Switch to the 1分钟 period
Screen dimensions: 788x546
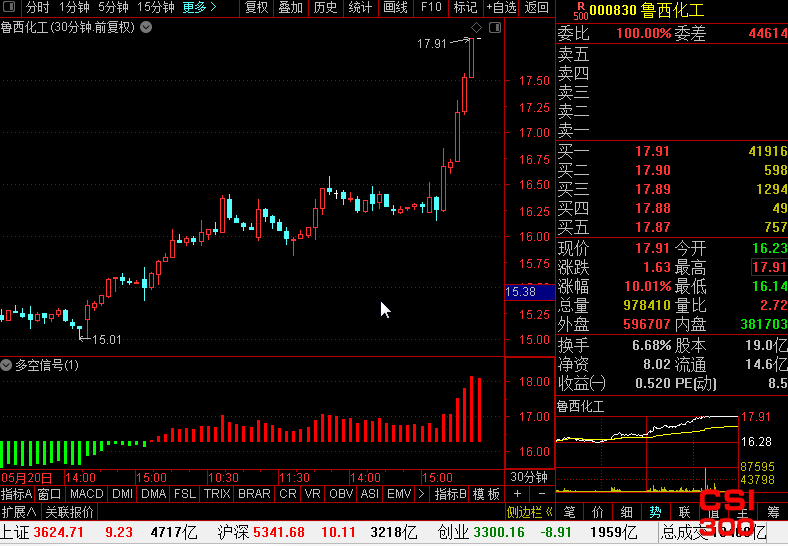74,7
